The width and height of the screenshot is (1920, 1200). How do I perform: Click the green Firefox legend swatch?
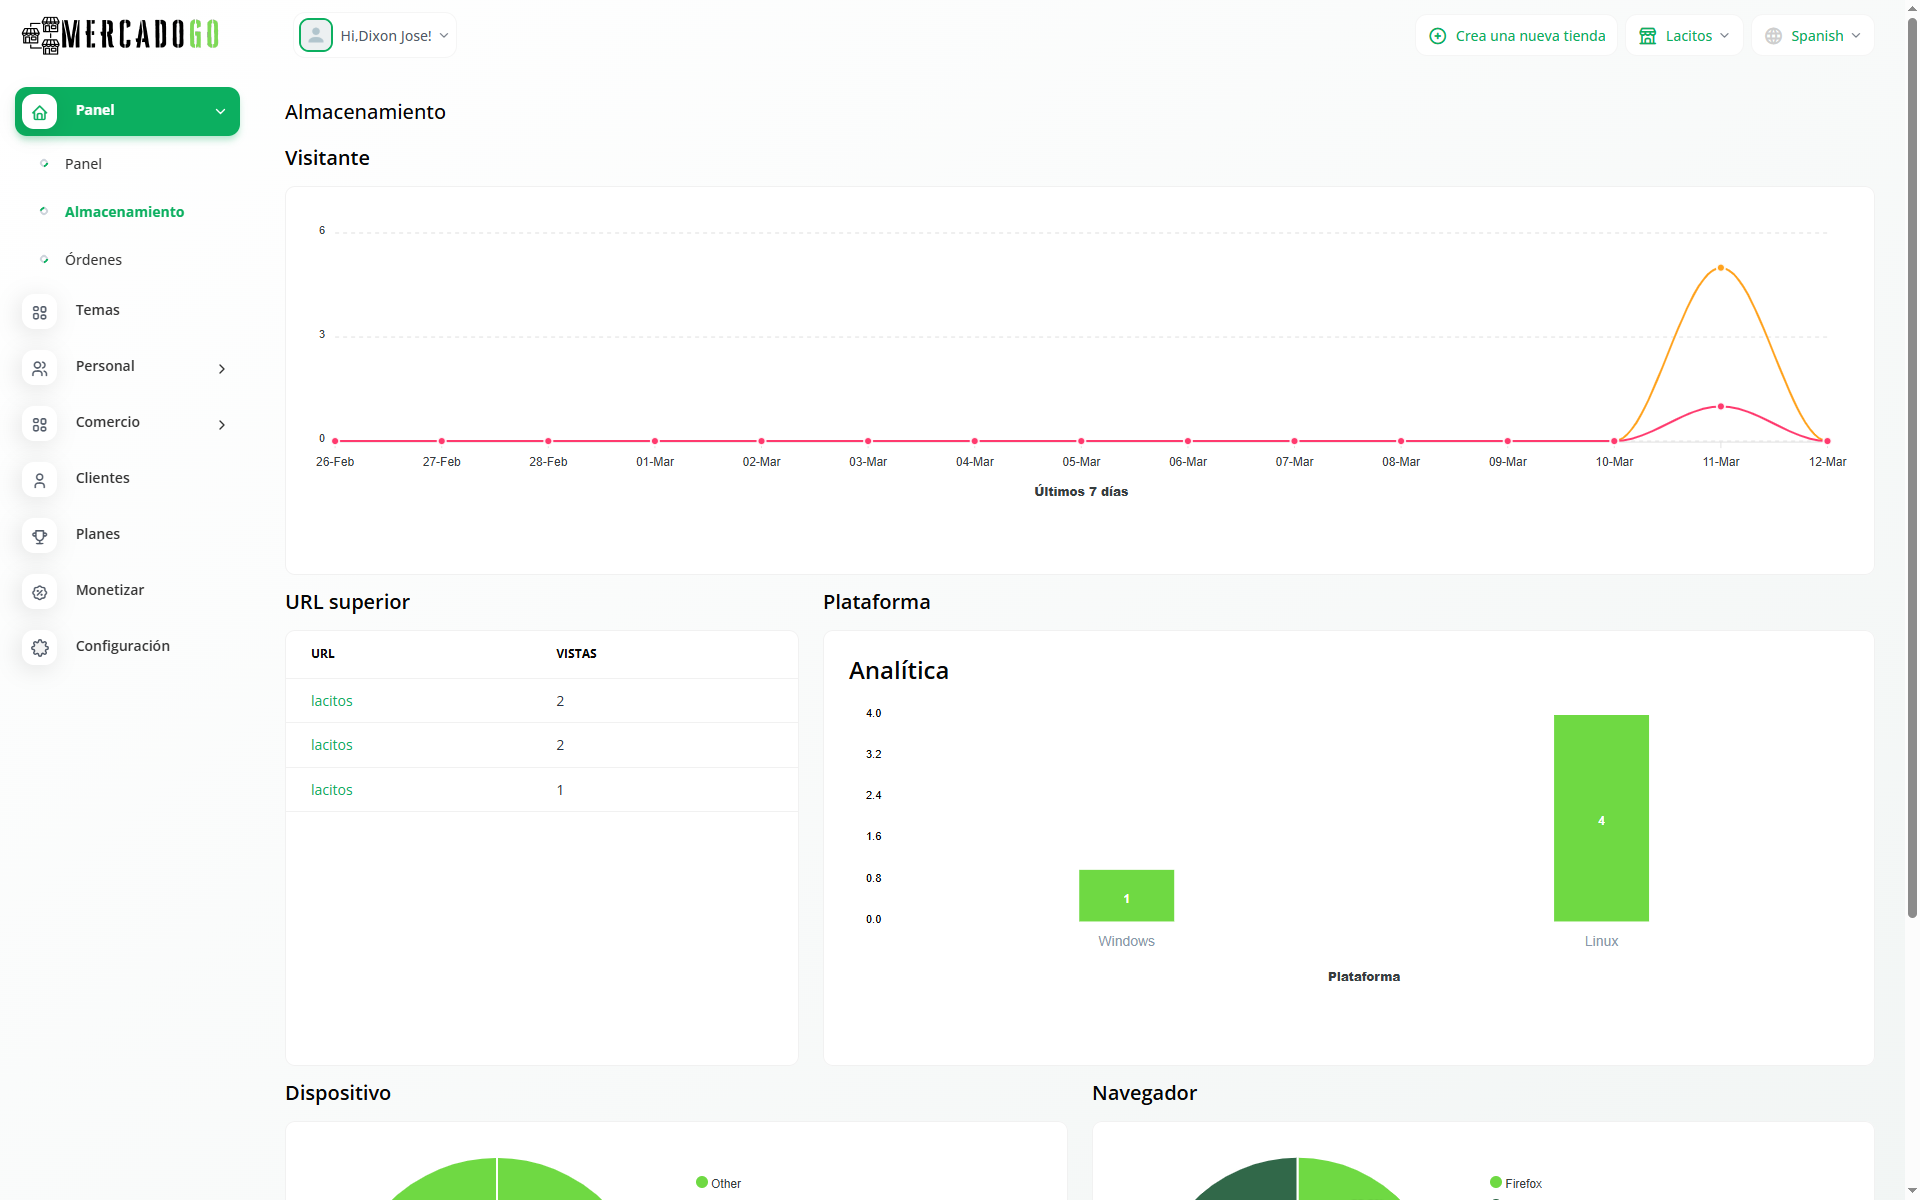[1496, 1182]
